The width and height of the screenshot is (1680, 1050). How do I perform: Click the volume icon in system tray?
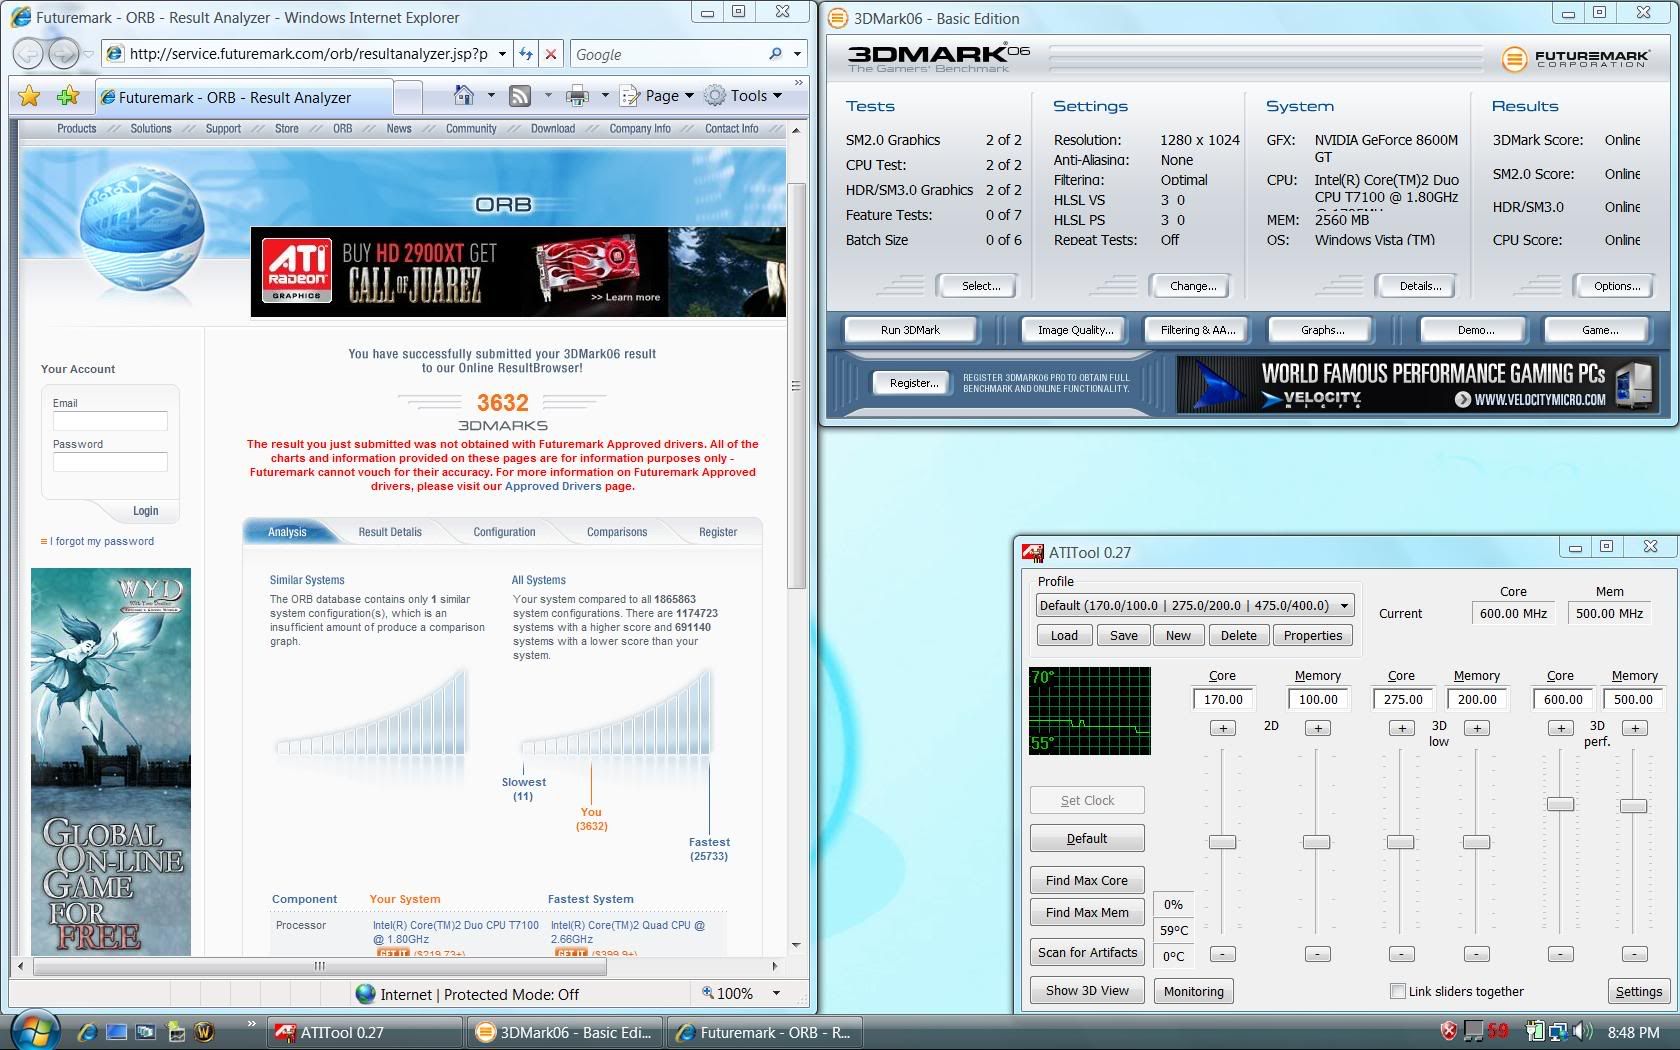(1582, 1031)
